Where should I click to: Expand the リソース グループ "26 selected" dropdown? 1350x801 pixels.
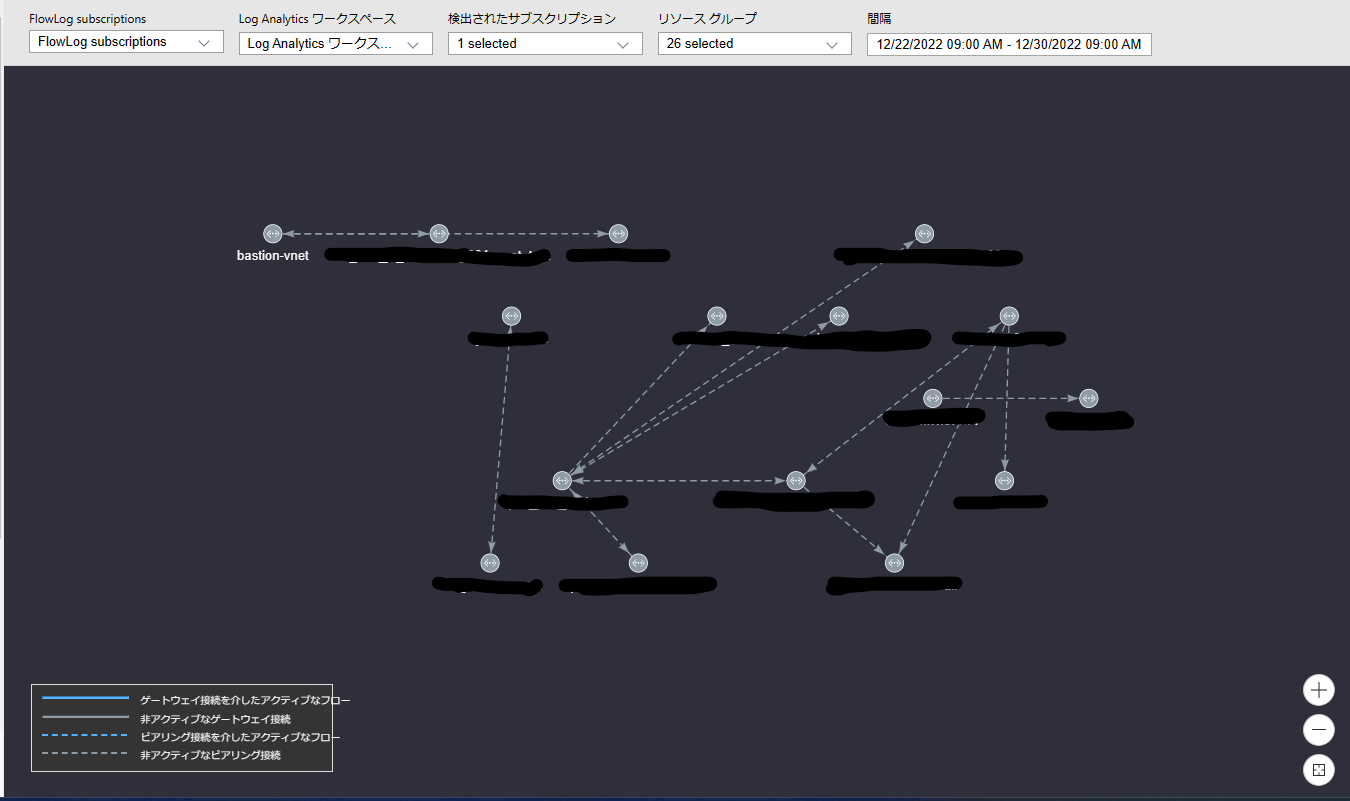click(x=755, y=43)
